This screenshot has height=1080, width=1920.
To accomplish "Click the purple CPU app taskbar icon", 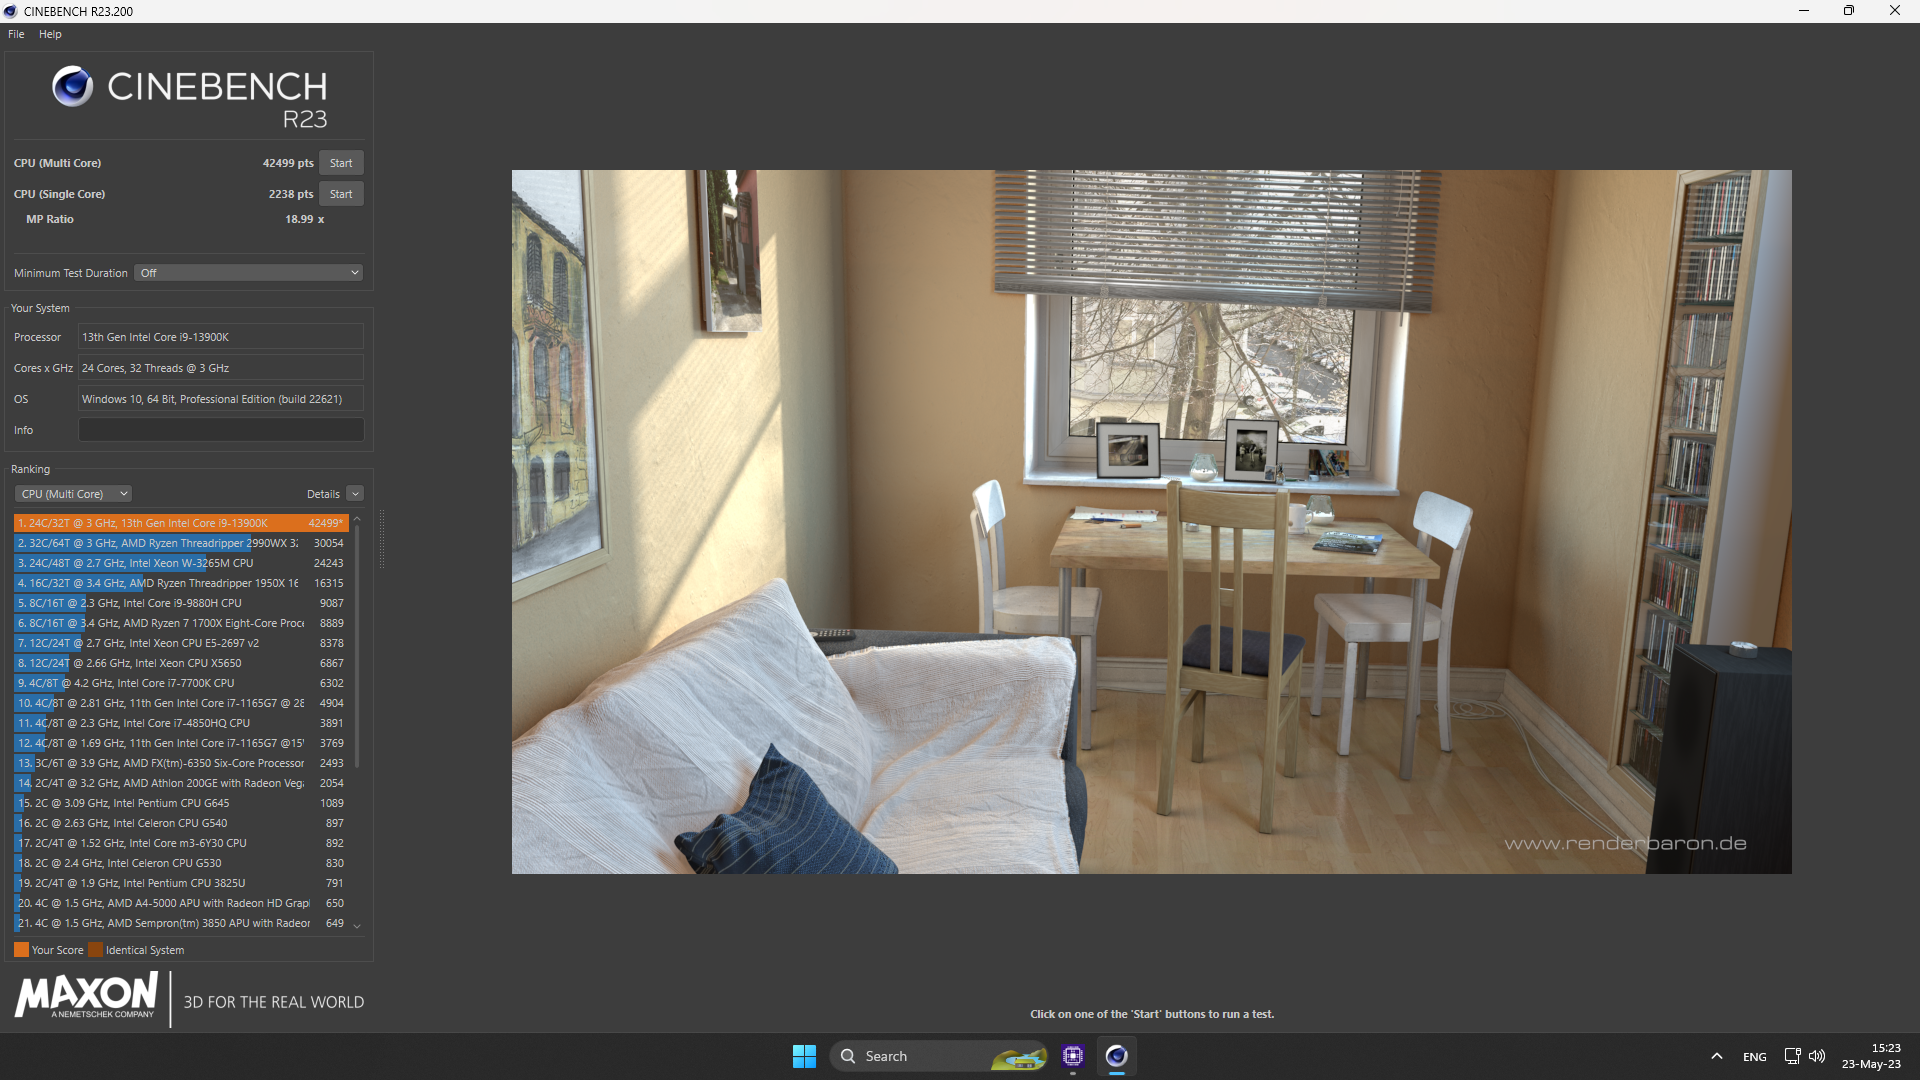I will point(1073,1056).
